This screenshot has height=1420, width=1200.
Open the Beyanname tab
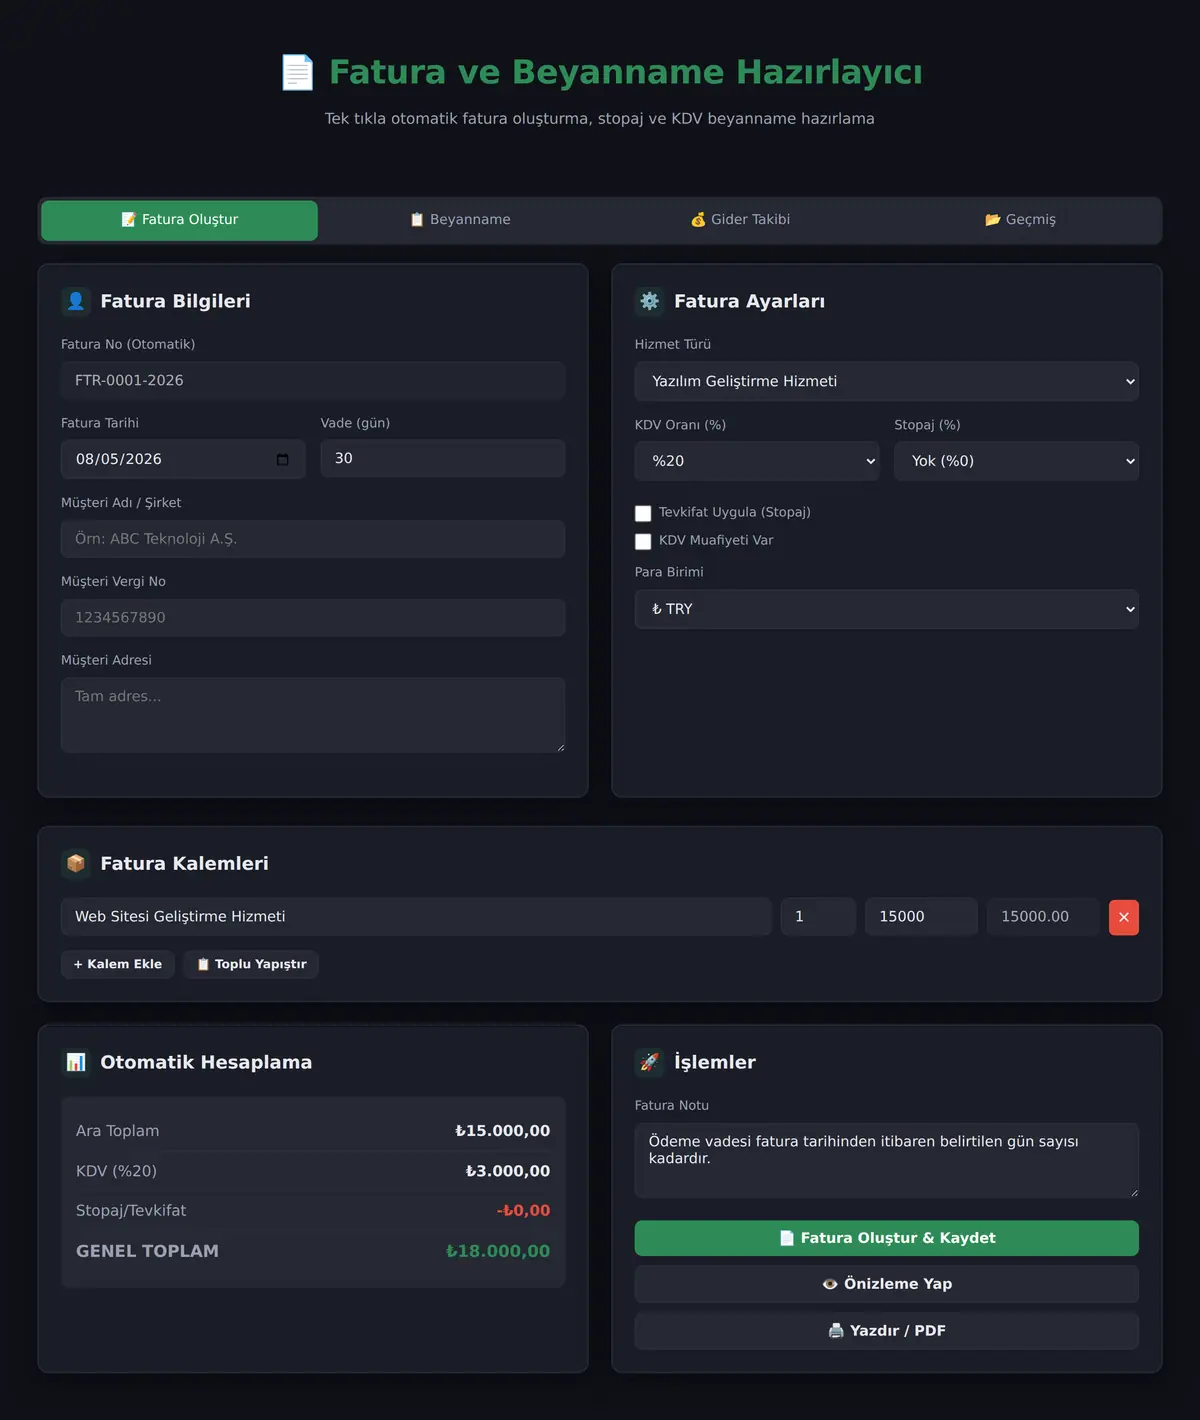tap(460, 220)
